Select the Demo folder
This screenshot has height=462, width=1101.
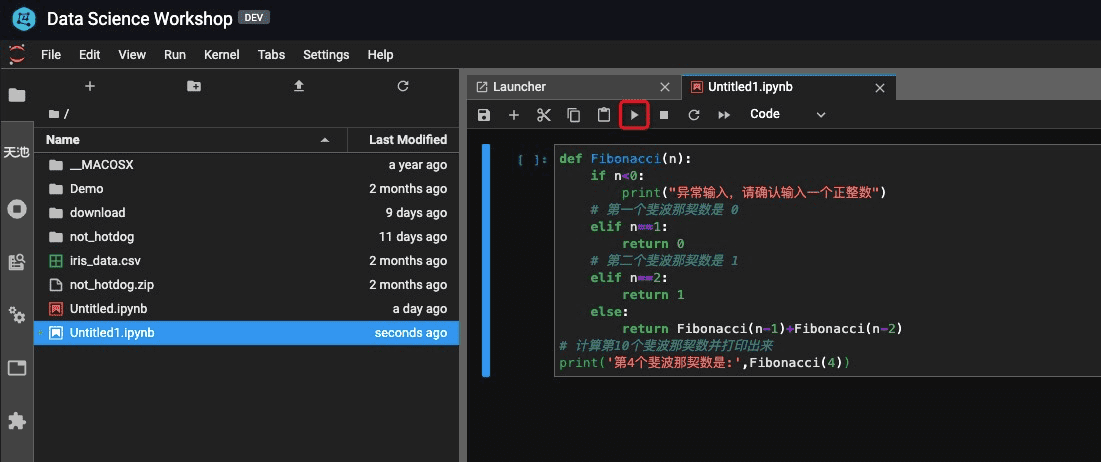[246, 189]
